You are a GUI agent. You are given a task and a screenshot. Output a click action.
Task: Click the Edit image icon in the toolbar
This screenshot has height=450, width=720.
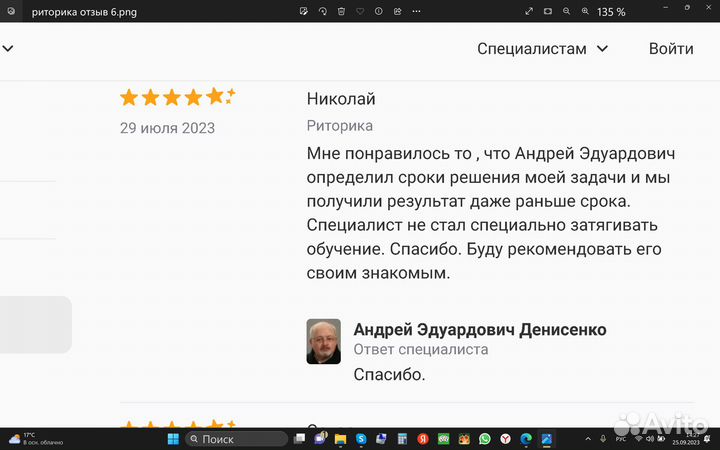[x=303, y=11]
